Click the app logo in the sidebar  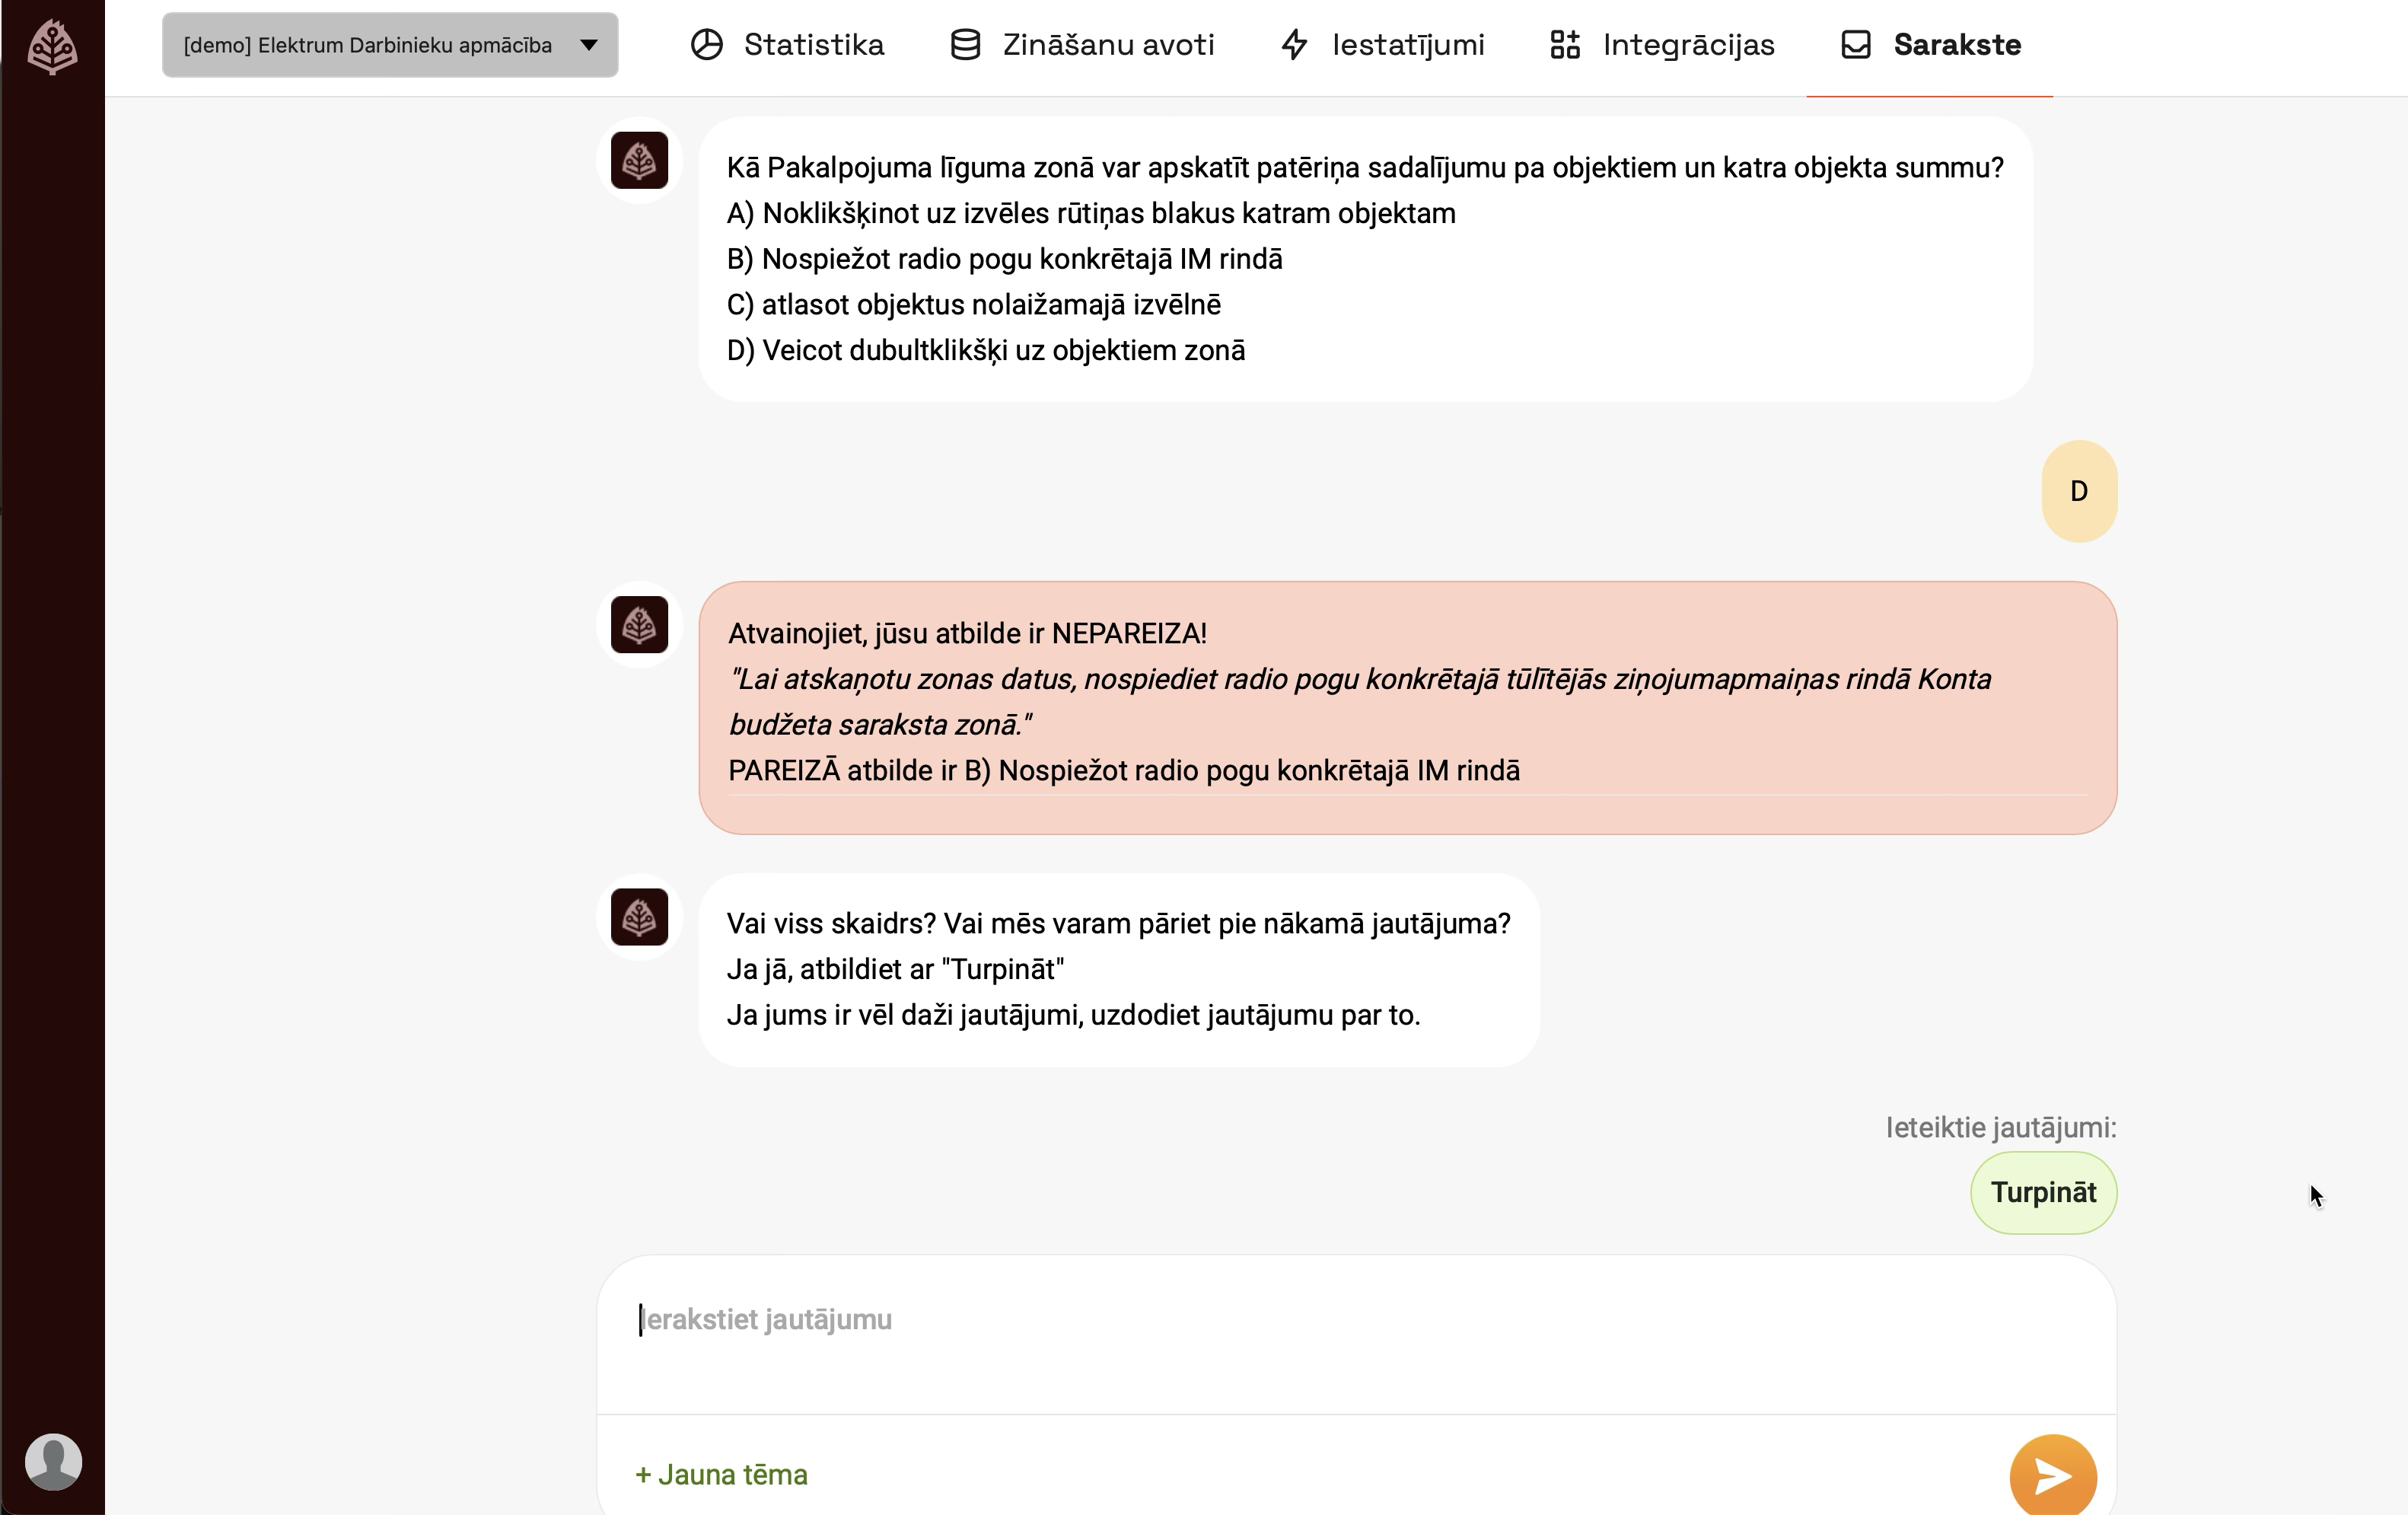[52, 47]
